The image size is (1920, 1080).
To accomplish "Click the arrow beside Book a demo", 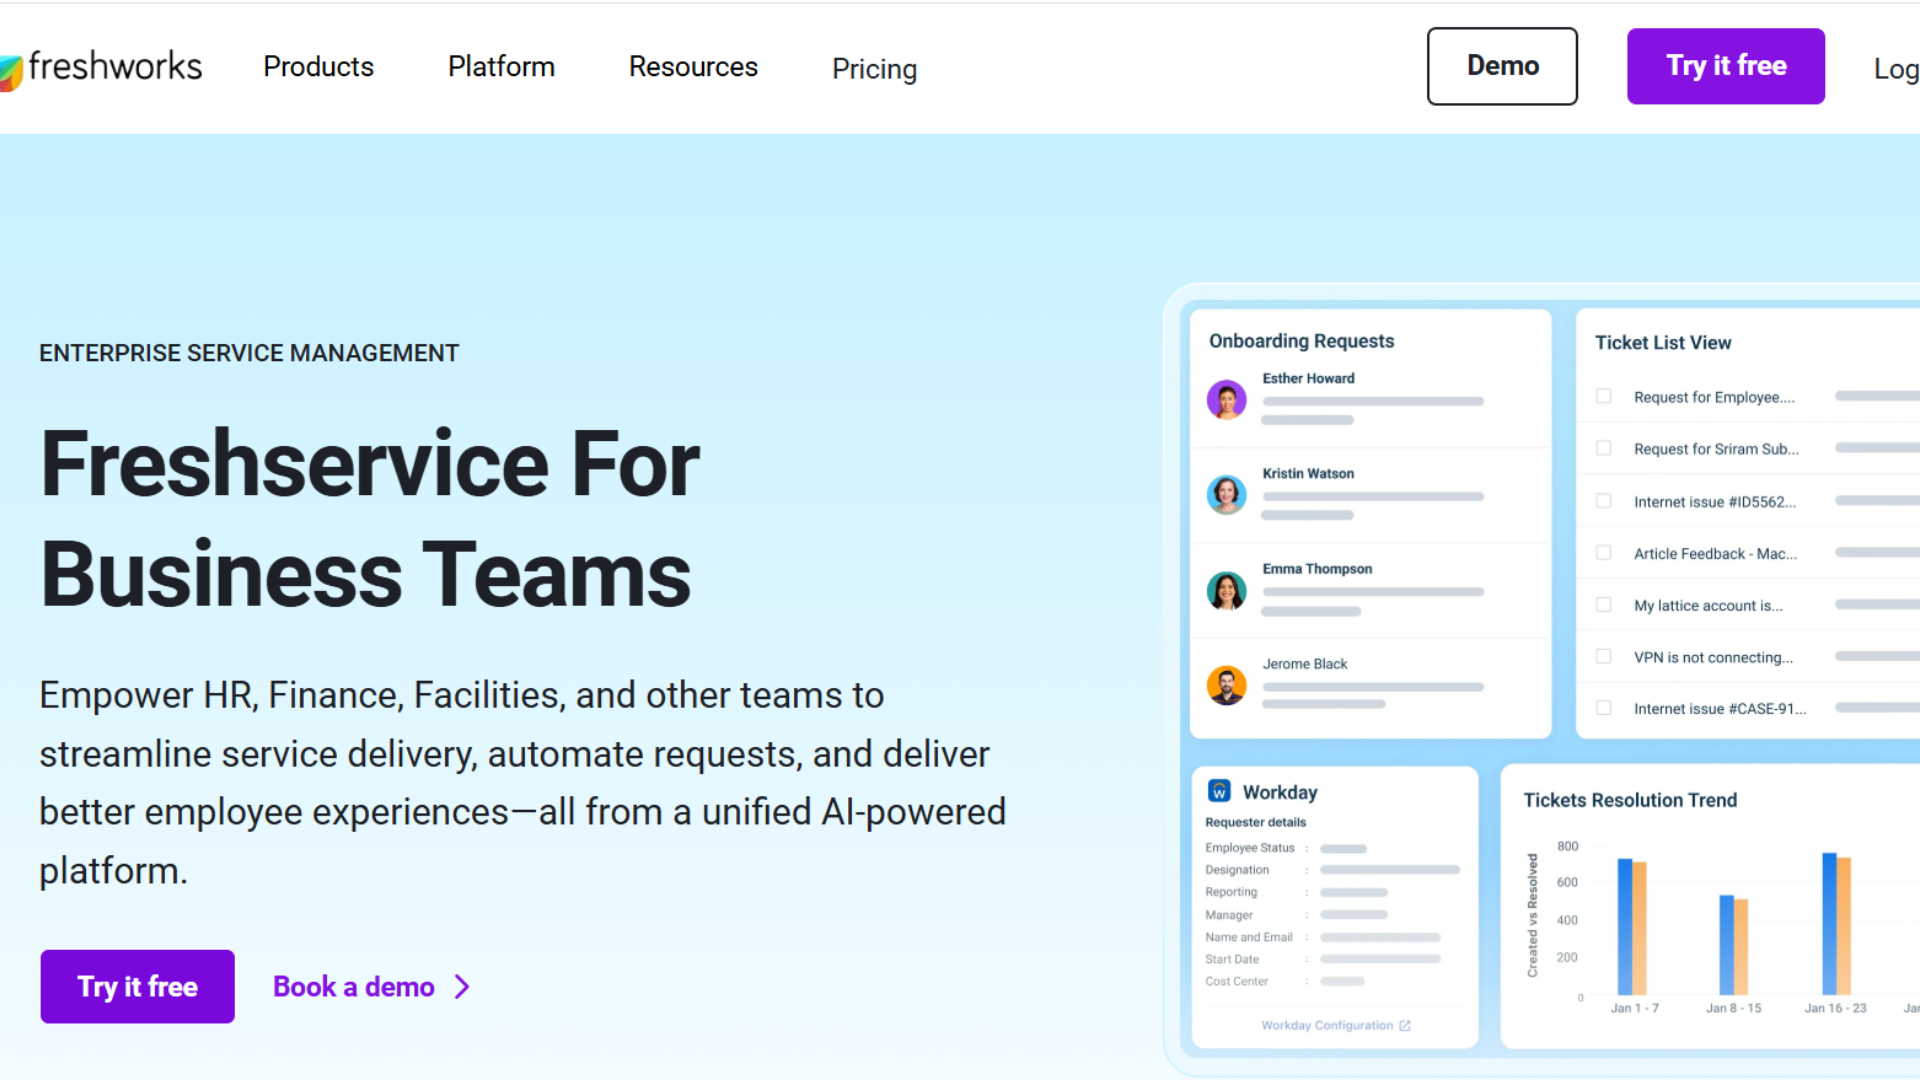I will [x=462, y=987].
